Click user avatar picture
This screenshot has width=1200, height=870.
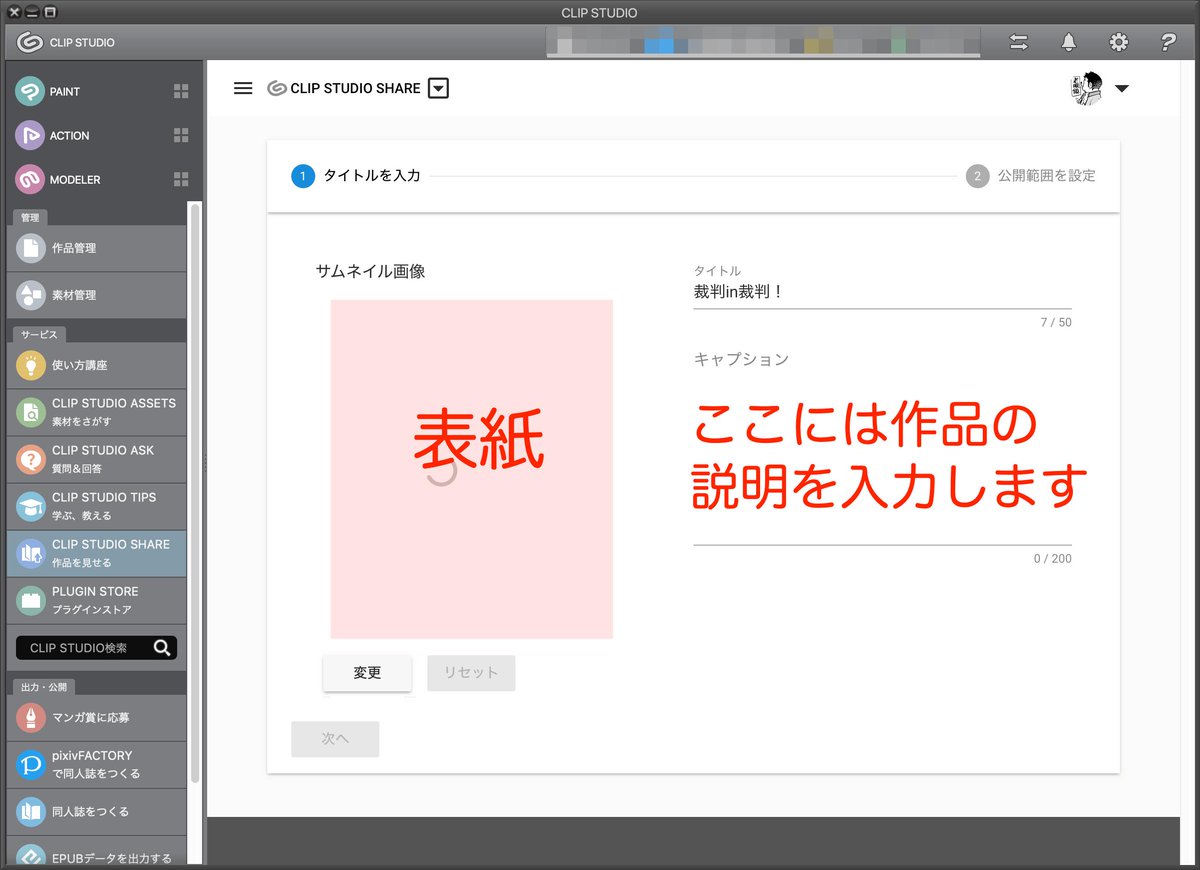click(1086, 88)
